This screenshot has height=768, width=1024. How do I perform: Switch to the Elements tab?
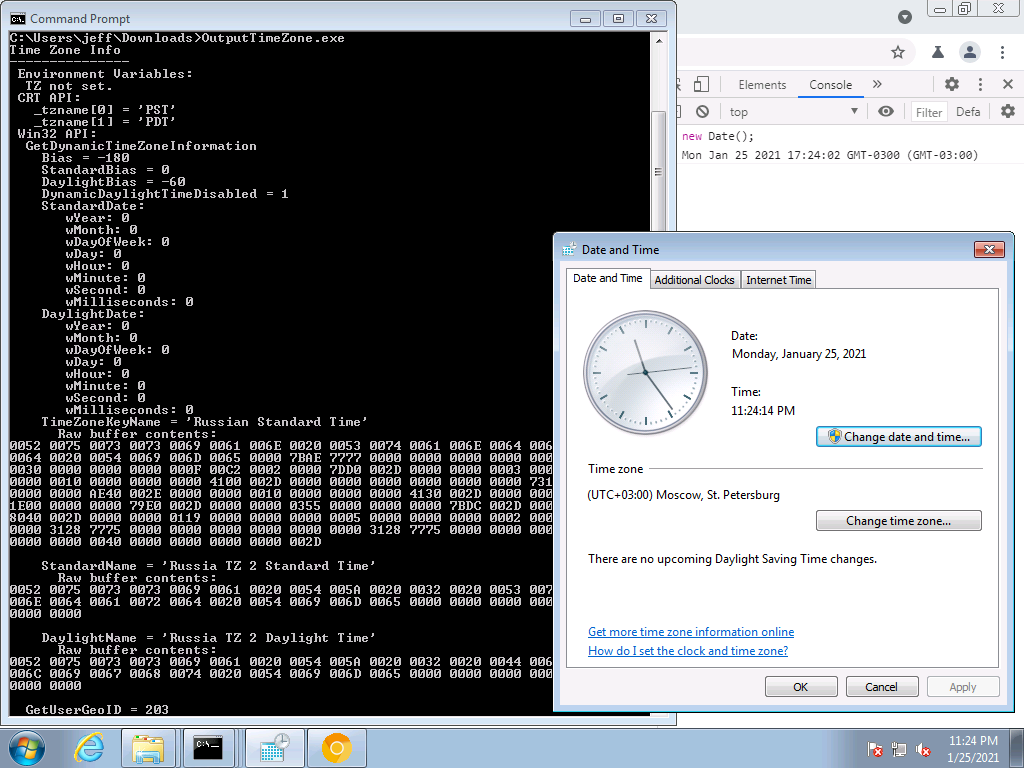[762, 85]
